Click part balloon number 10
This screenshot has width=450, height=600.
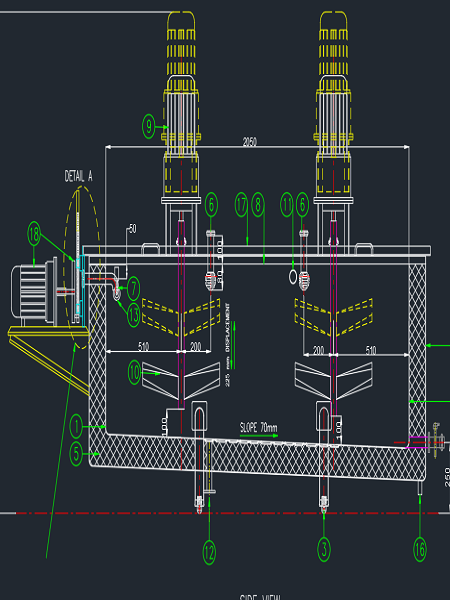tap(134, 372)
